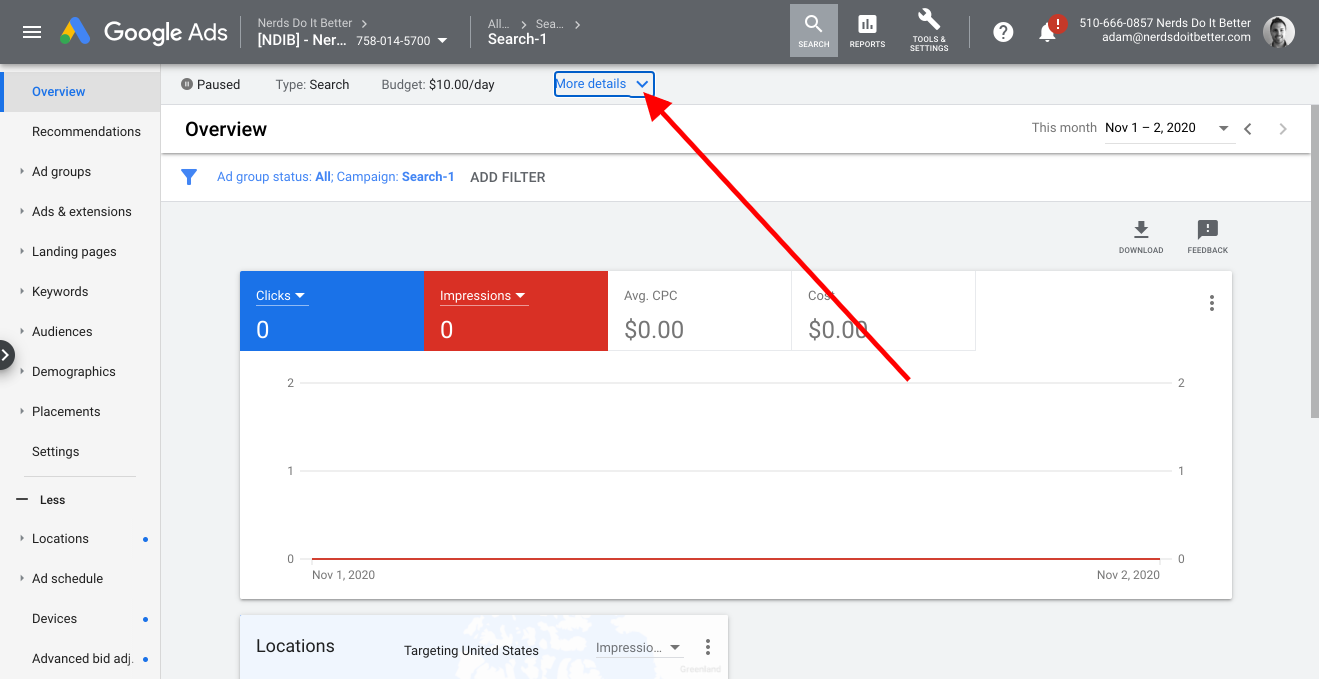Click Nerds Do It Better breadcrumb
This screenshot has height=679, width=1319.
coord(305,23)
